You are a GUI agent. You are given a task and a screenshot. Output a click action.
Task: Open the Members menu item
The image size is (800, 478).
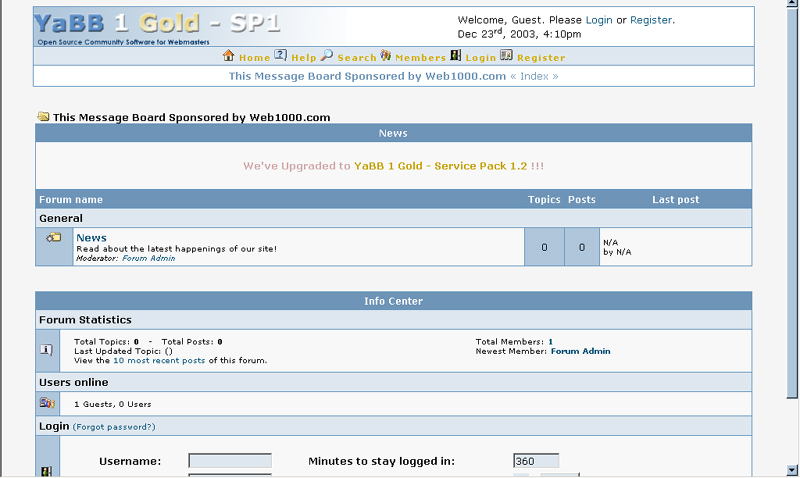pos(420,58)
